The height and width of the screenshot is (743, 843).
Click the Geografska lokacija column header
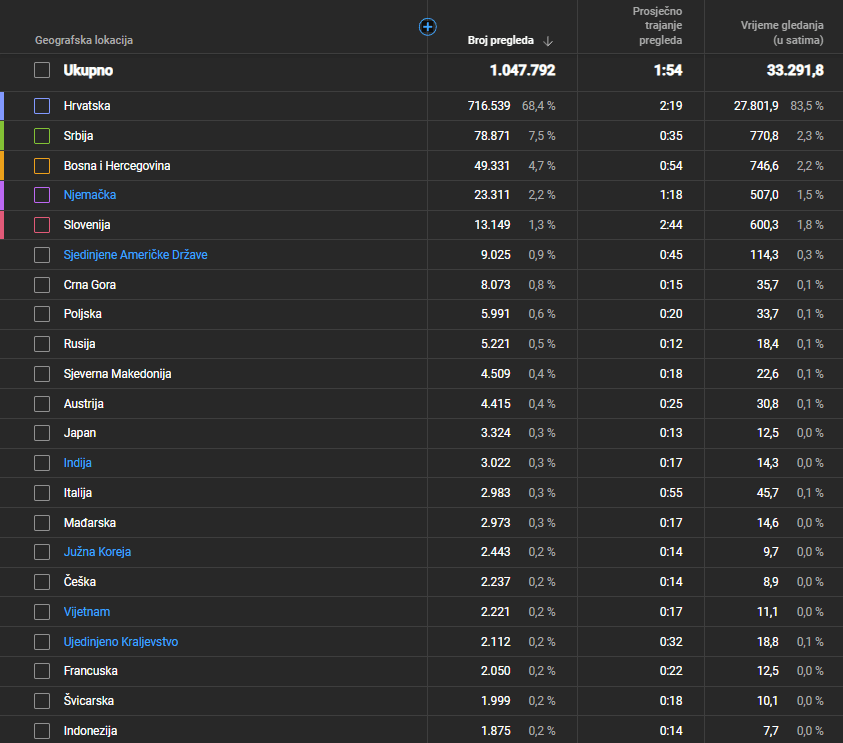pyautogui.click(x=84, y=41)
